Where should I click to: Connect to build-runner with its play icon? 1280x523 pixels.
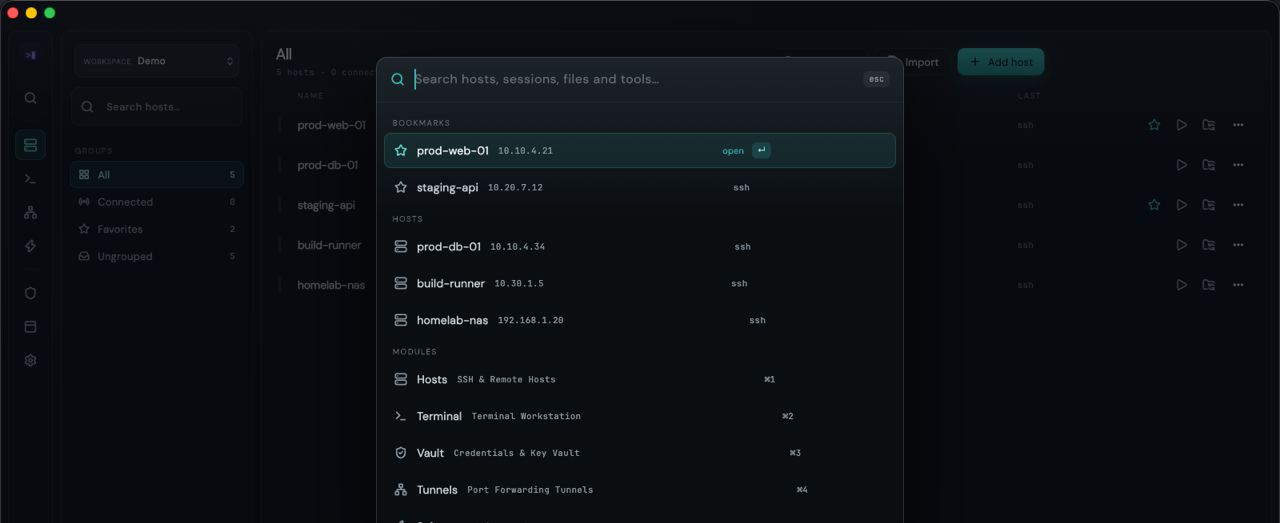click(1182, 245)
